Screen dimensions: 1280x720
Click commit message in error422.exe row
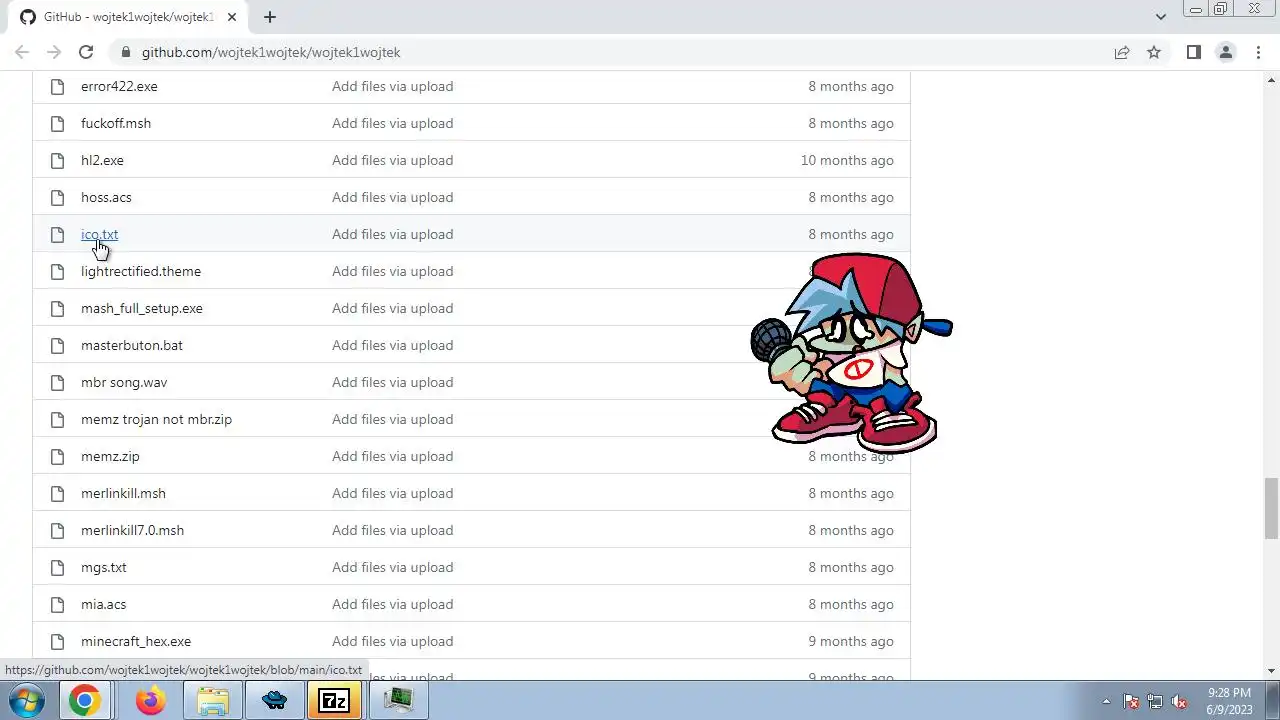coord(392,86)
